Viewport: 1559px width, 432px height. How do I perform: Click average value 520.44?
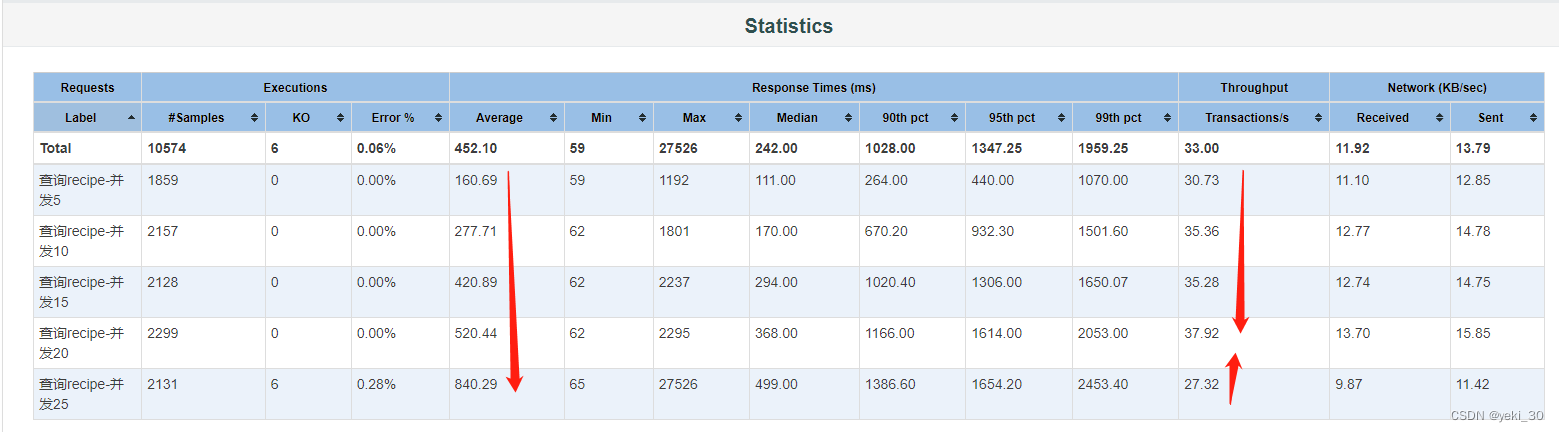pos(475,334)
